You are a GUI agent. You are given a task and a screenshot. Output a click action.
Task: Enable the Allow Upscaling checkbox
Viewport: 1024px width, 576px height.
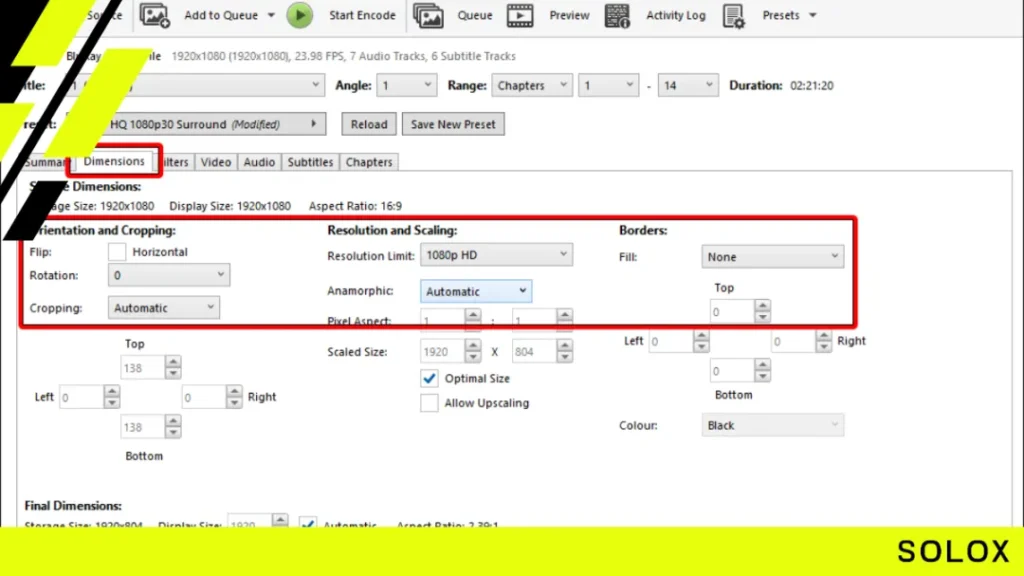(x=429, y=403)
